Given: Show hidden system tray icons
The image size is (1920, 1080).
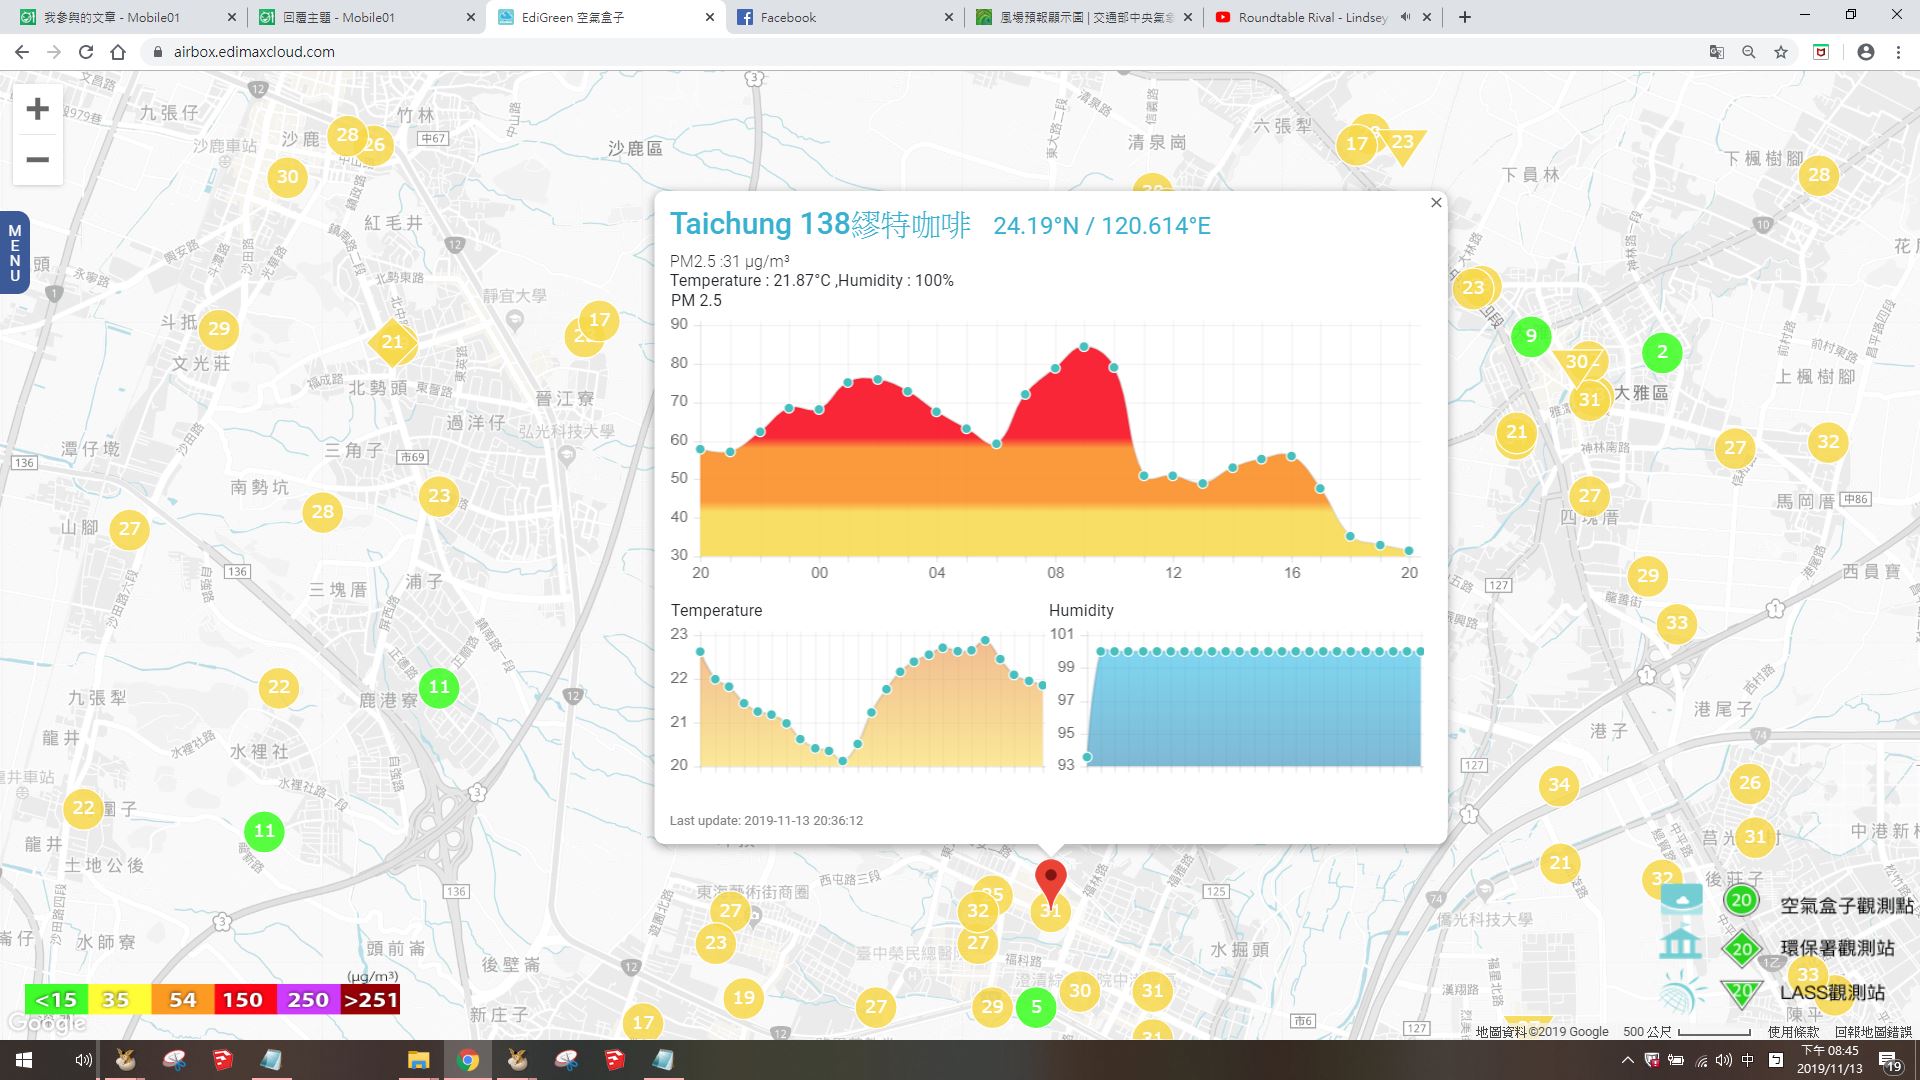Looking at the screenshot, I should click(x=1627, y=1060).
